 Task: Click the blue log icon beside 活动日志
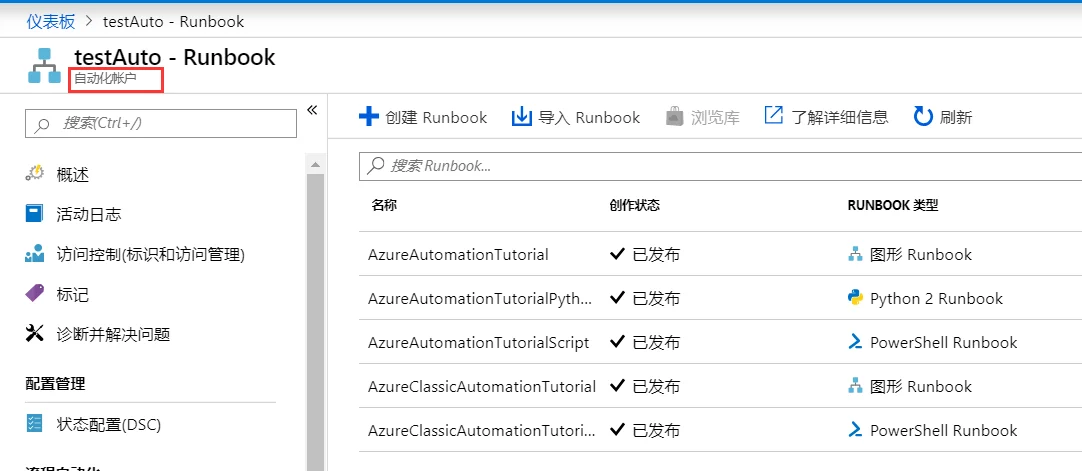click(x=34, y=214)
